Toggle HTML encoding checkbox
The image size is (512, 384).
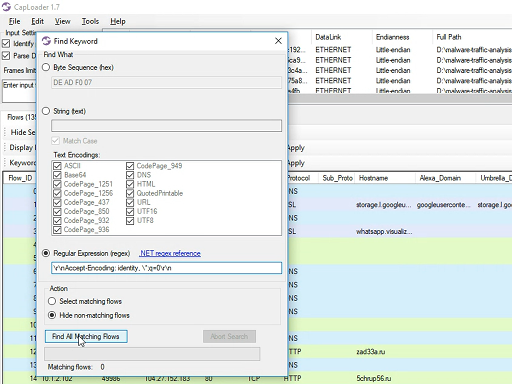[130, 184]
